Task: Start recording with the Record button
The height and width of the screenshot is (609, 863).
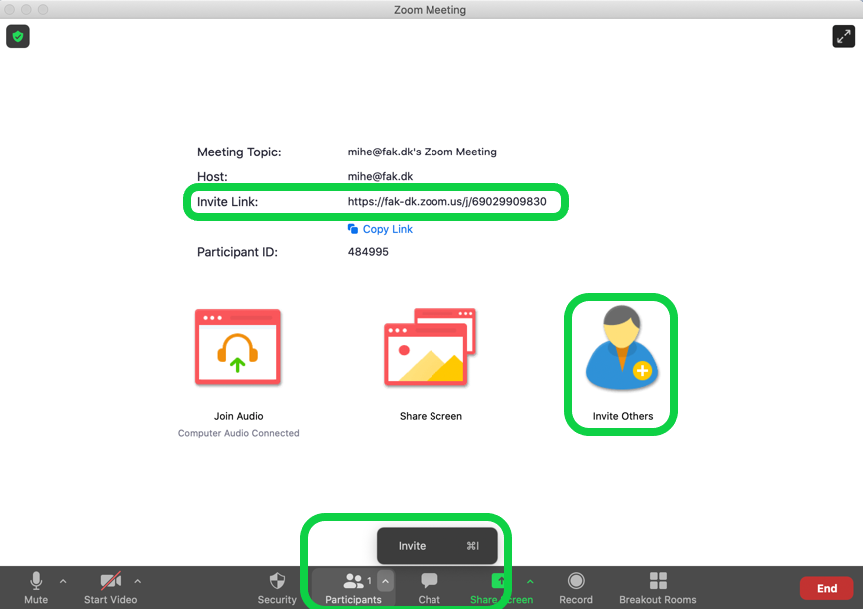Action: point(576,588)
